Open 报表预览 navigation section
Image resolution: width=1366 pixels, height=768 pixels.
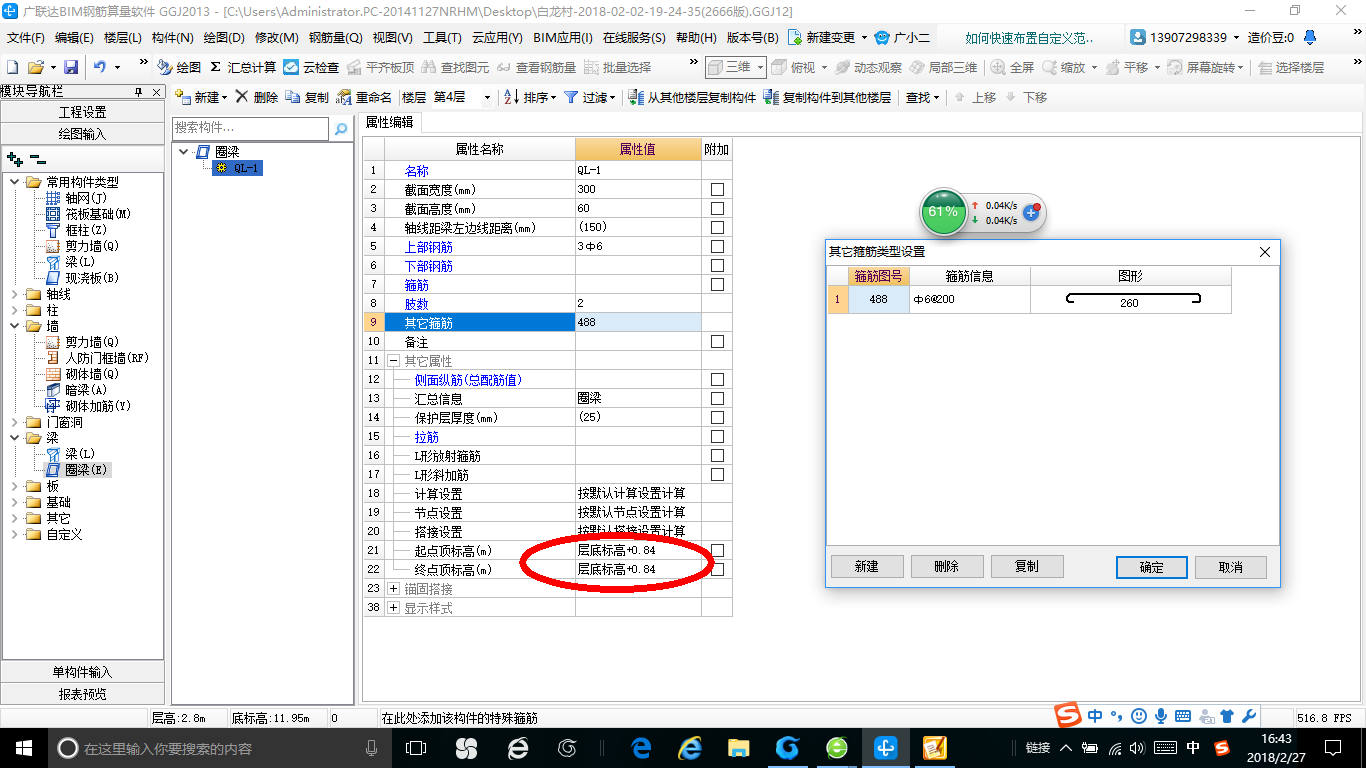[82, 693]
